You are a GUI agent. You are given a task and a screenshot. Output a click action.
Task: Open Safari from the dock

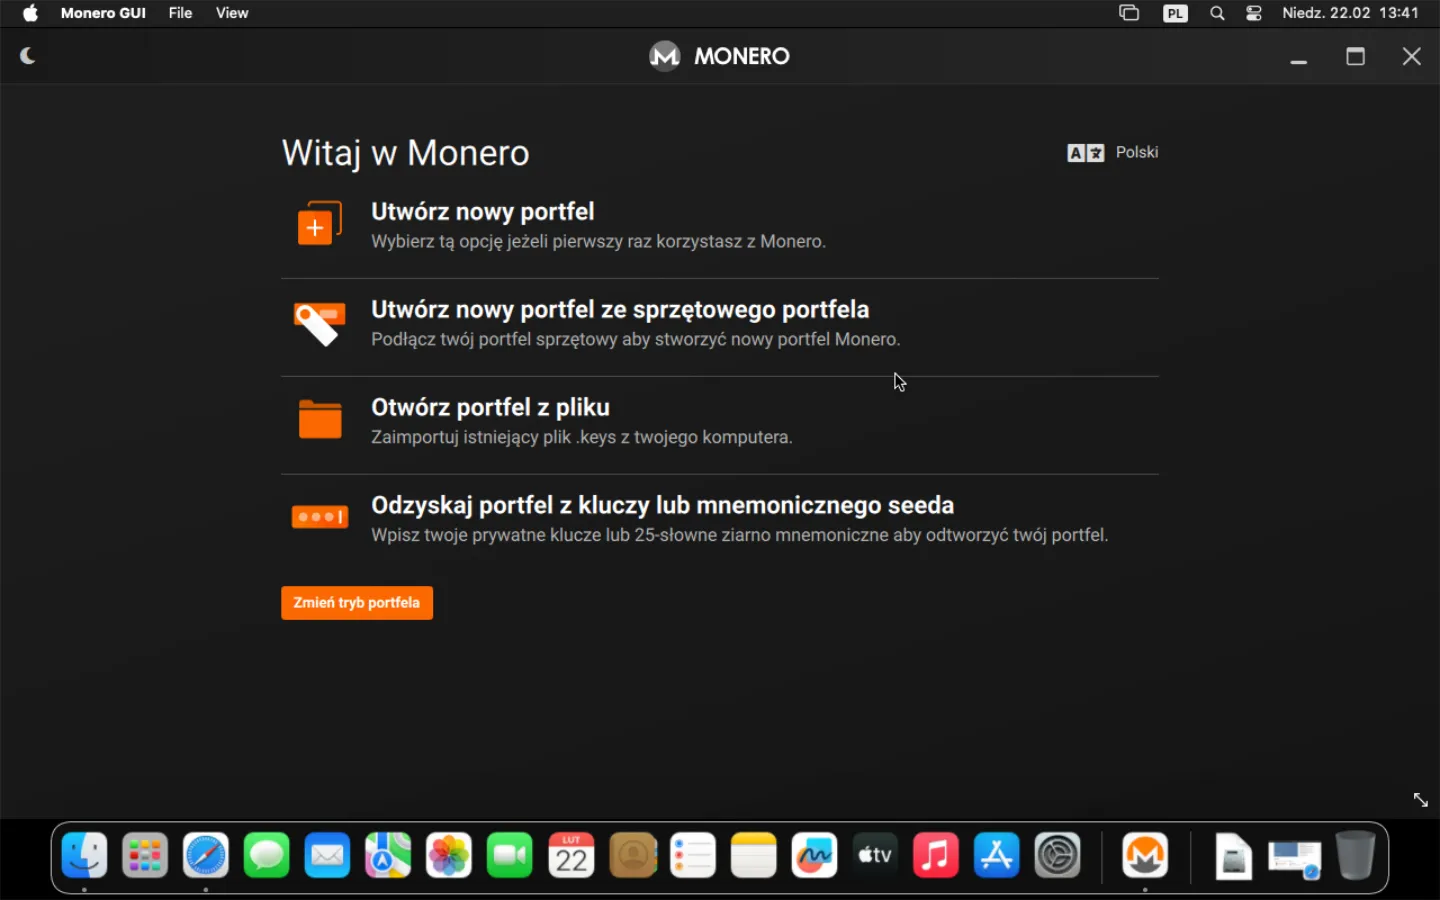point(206,856)
